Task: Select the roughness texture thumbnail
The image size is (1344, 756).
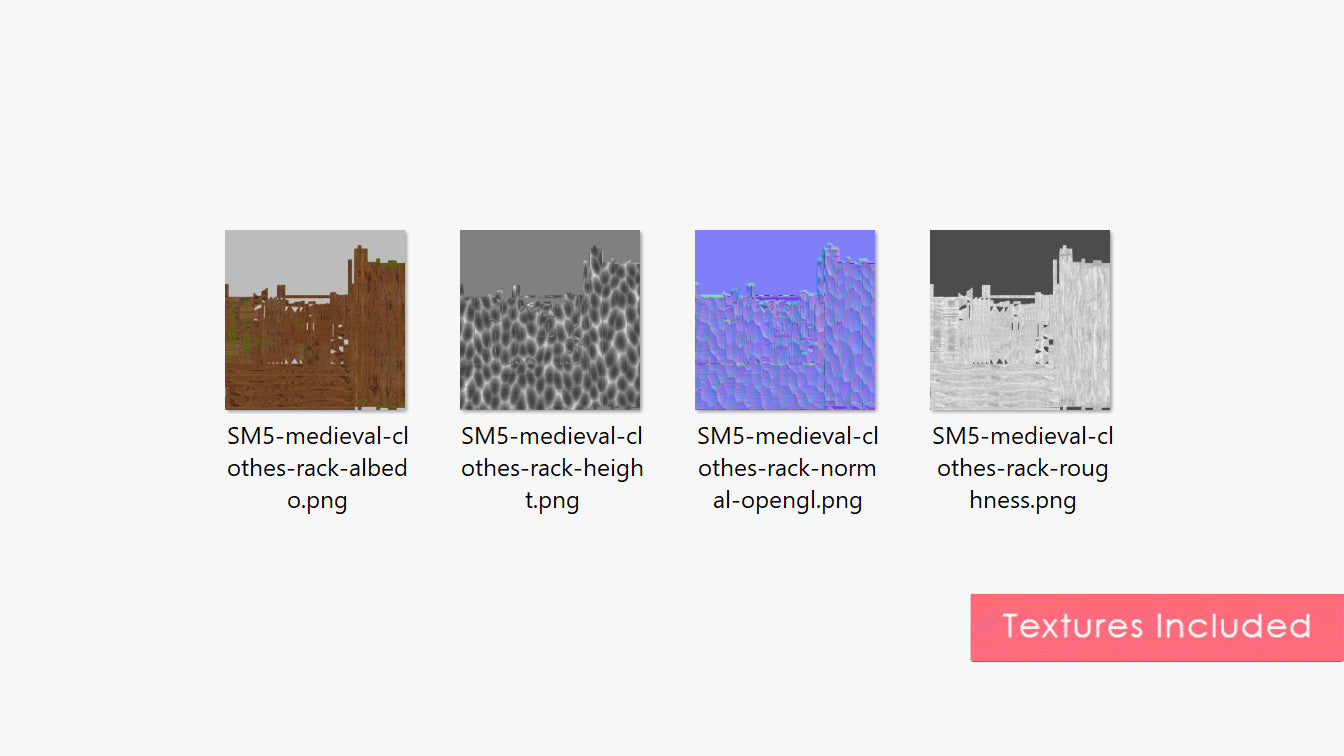Action: tap(1020, 320)
